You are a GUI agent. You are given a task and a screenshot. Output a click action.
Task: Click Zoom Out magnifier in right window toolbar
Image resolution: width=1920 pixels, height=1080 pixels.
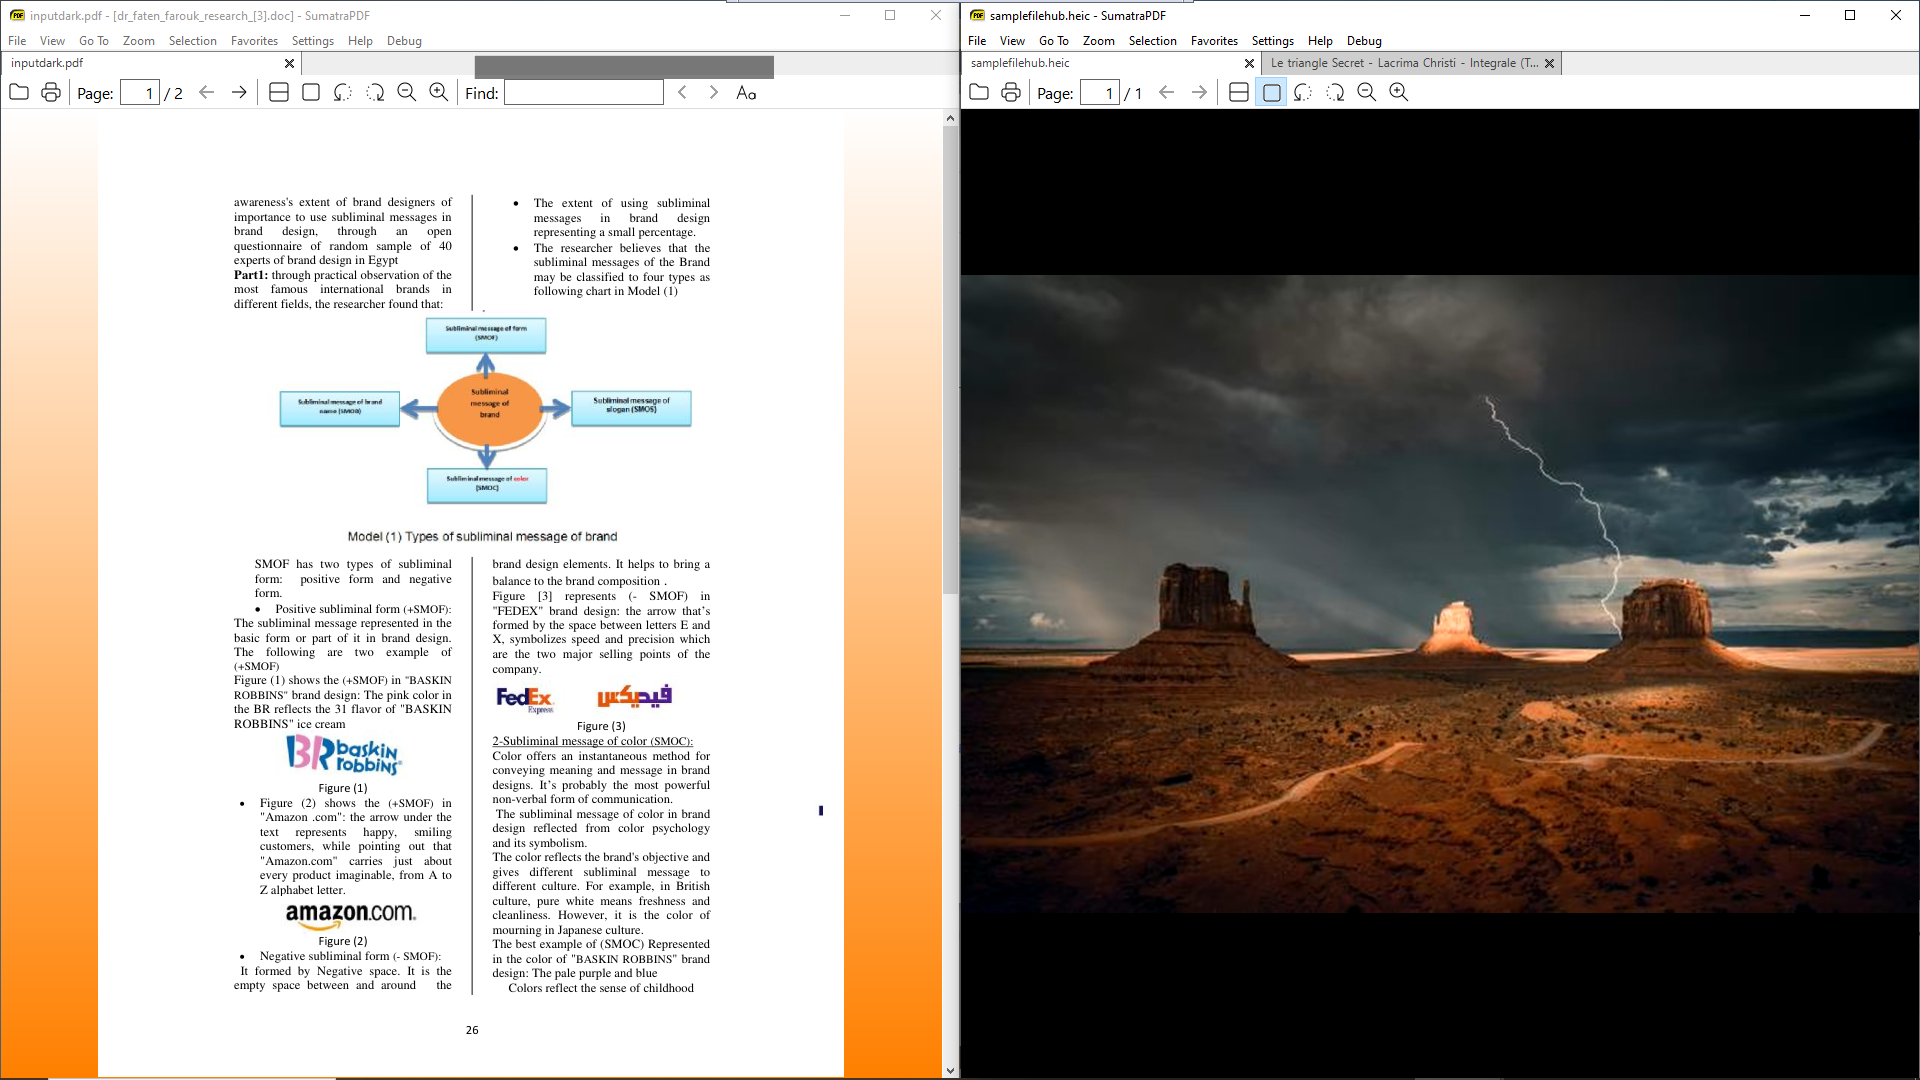[x=1367, y=93]
